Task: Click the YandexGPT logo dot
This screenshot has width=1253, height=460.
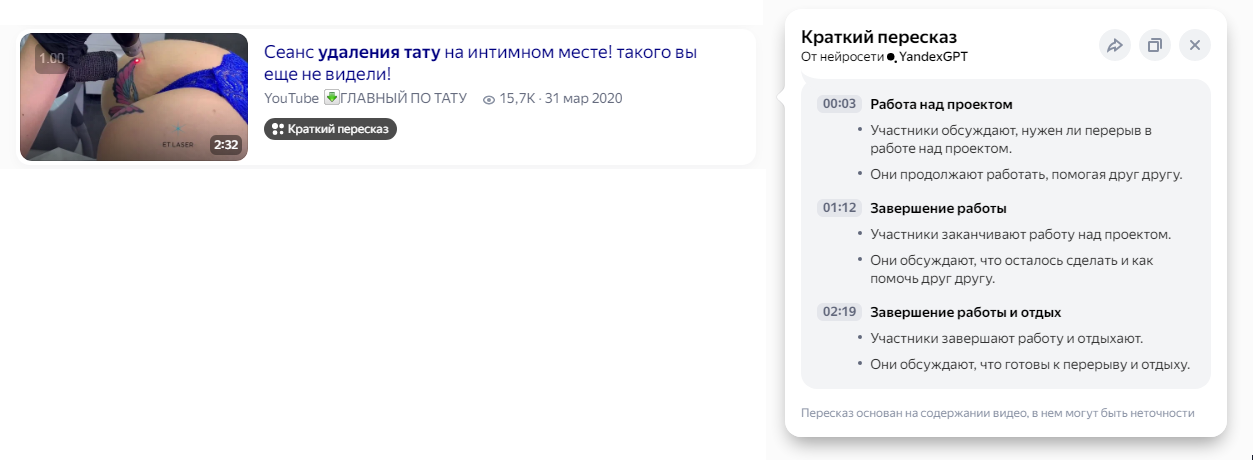Action: pos(891,58)
